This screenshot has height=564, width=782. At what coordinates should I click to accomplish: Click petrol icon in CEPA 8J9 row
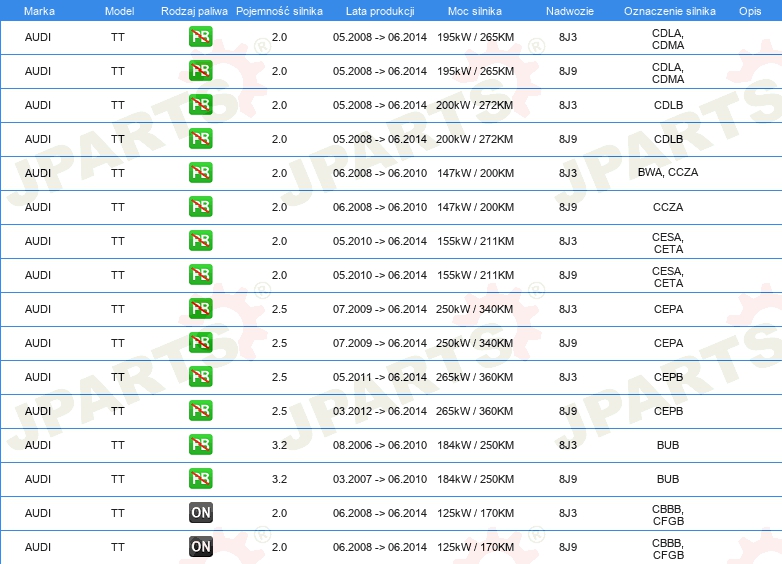coord(200,343)
